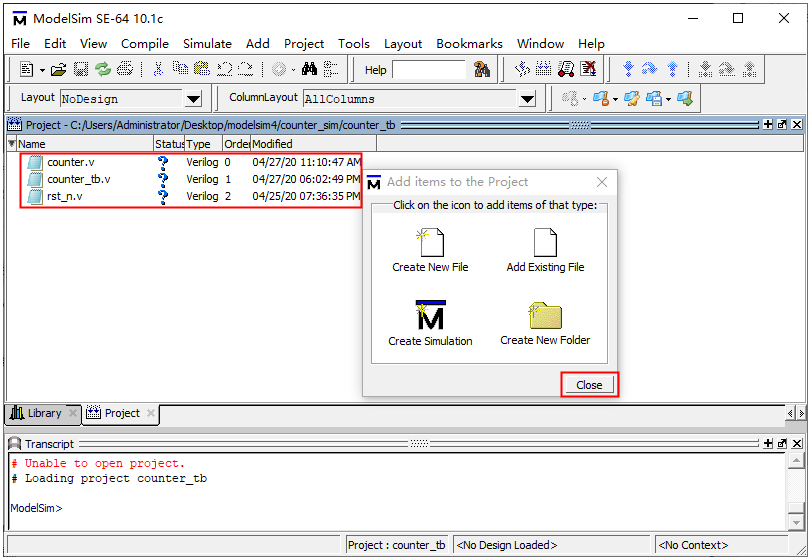Click the green Reload icon in toolbar
The height and width of the screenshot is (560, 811).
[x=103, y=70]
